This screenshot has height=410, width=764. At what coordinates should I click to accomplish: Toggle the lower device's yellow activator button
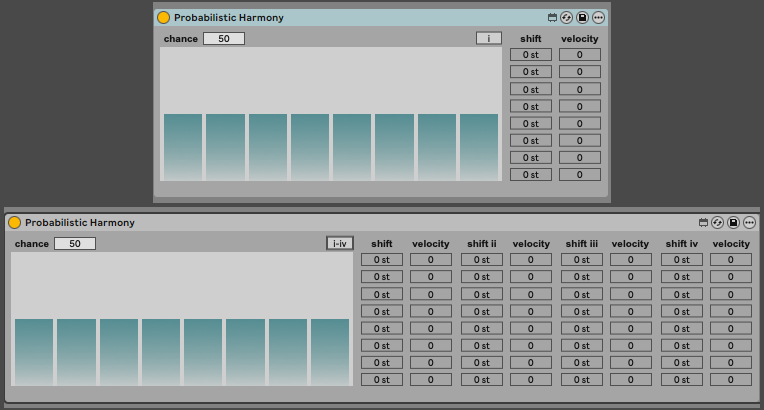pyautogui.click(x=14, y=223)
